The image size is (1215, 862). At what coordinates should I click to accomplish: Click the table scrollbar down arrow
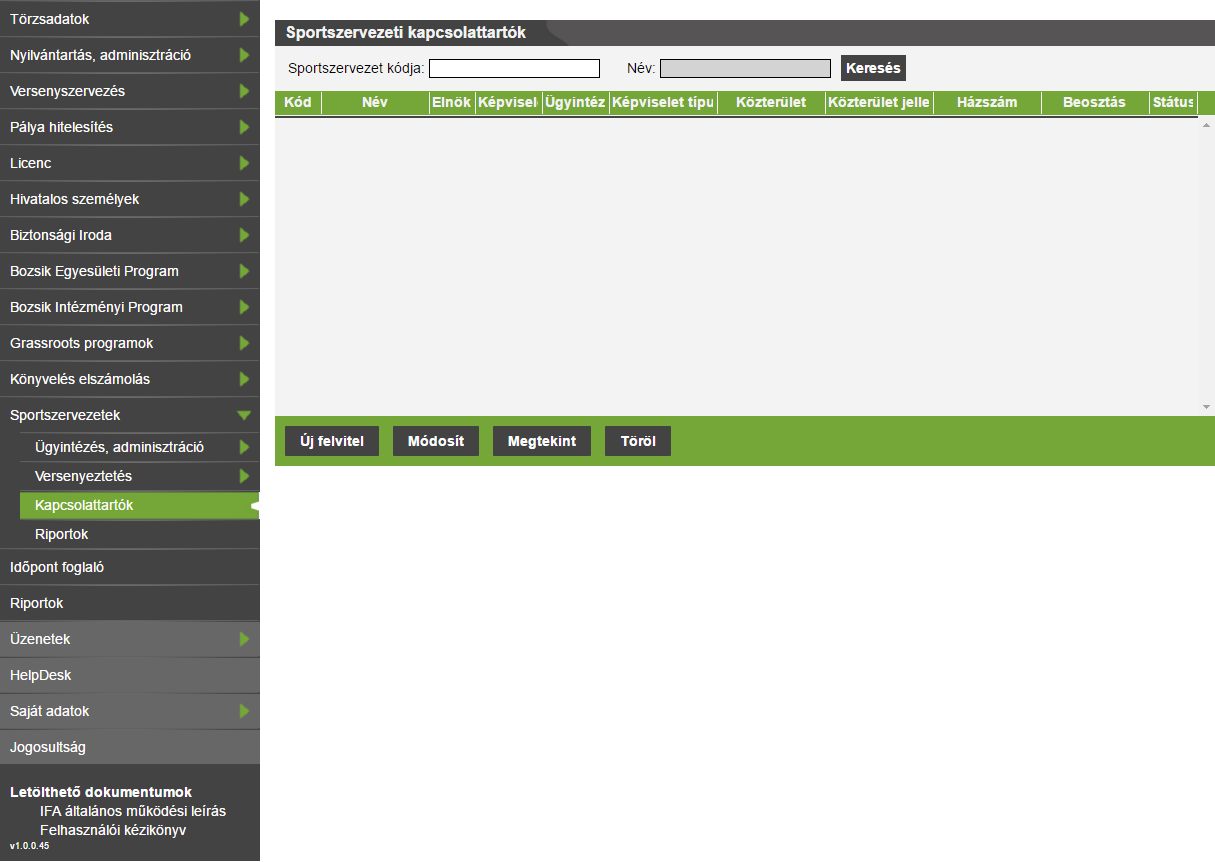[x=1206, y=407]
